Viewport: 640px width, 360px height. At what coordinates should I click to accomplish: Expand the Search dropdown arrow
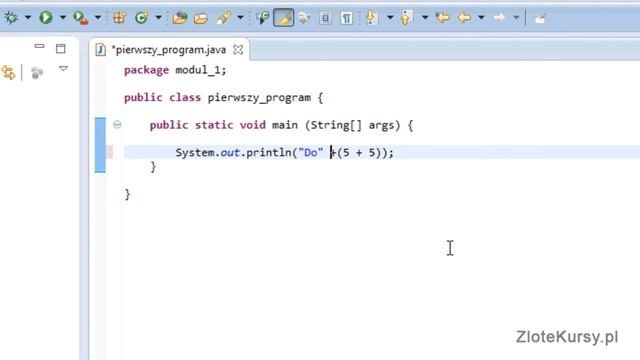point(240,18)
